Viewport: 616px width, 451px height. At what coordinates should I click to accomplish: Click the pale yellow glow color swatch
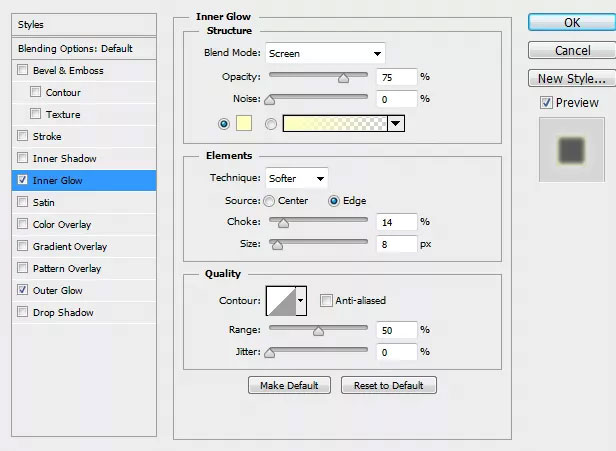click(244, 124)
